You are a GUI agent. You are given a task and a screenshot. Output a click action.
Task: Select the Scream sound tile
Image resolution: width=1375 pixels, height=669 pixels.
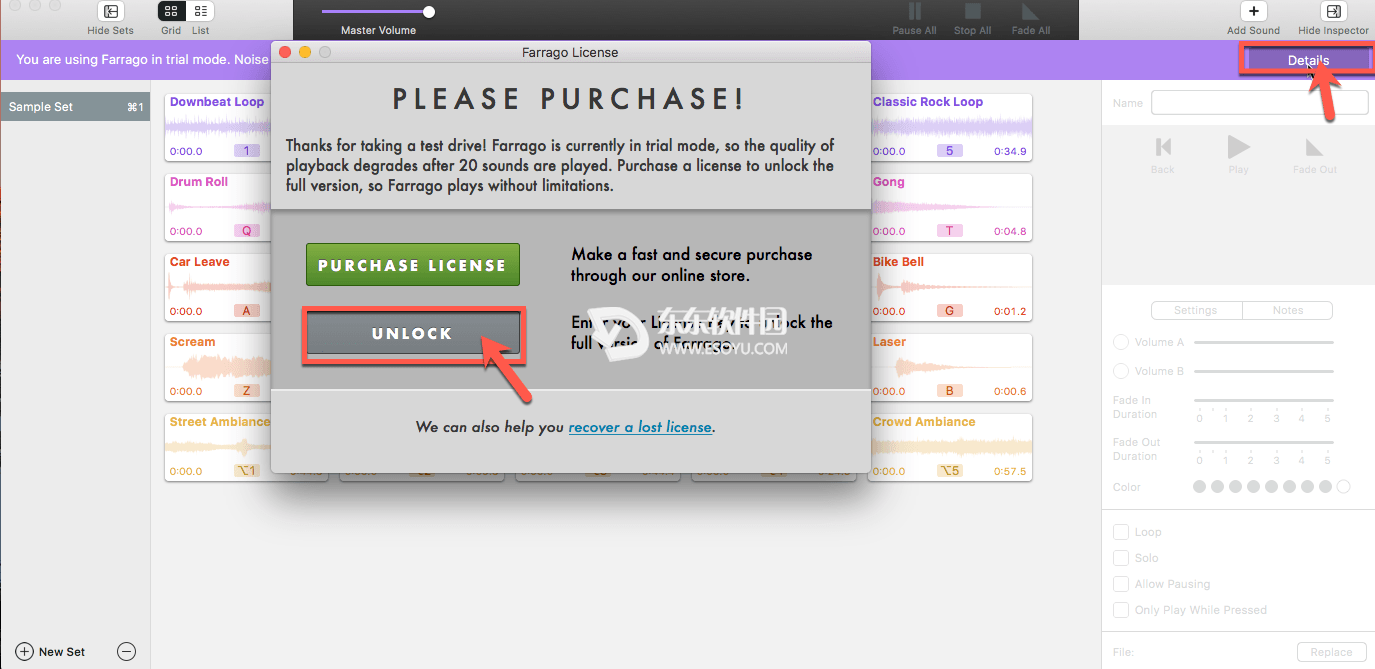pos(218,368)
